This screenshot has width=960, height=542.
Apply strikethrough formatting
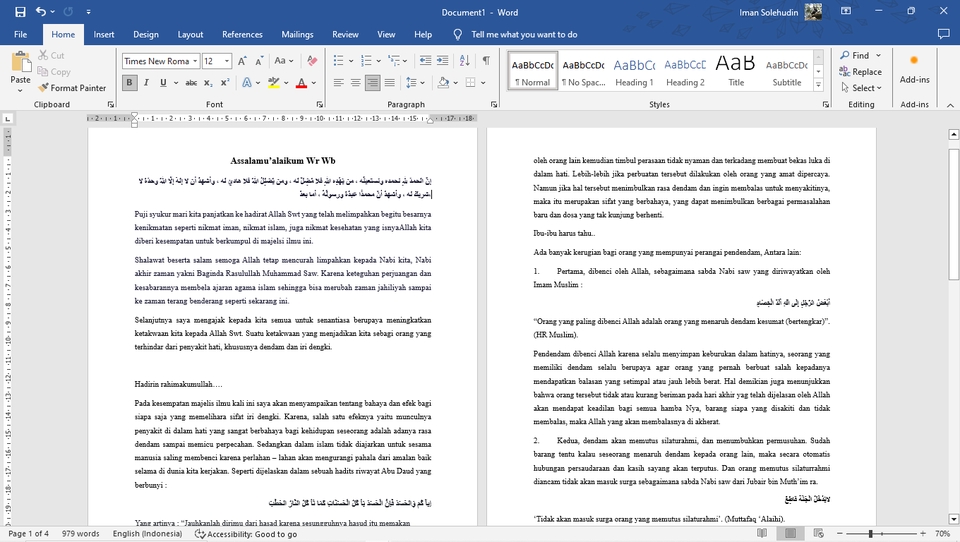coord(191,83)
